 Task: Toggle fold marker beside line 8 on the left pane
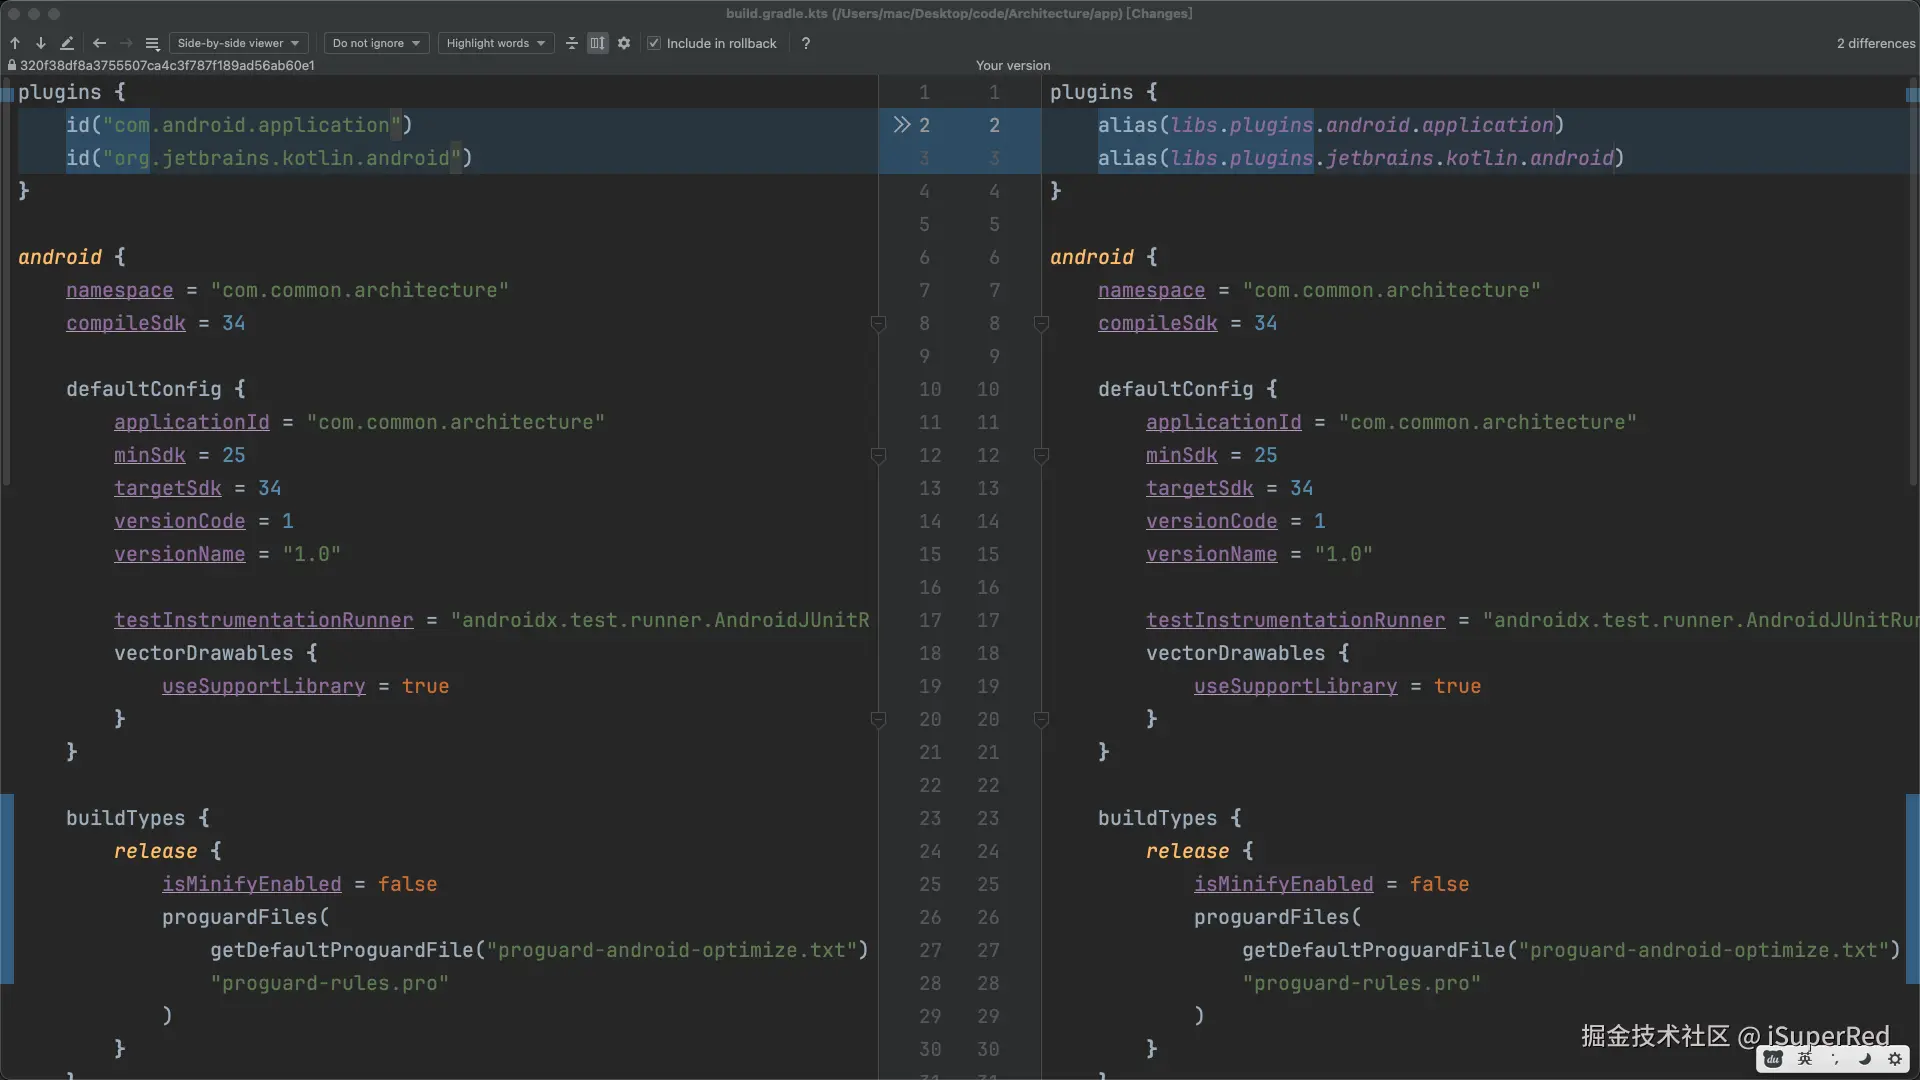(878, 323)
